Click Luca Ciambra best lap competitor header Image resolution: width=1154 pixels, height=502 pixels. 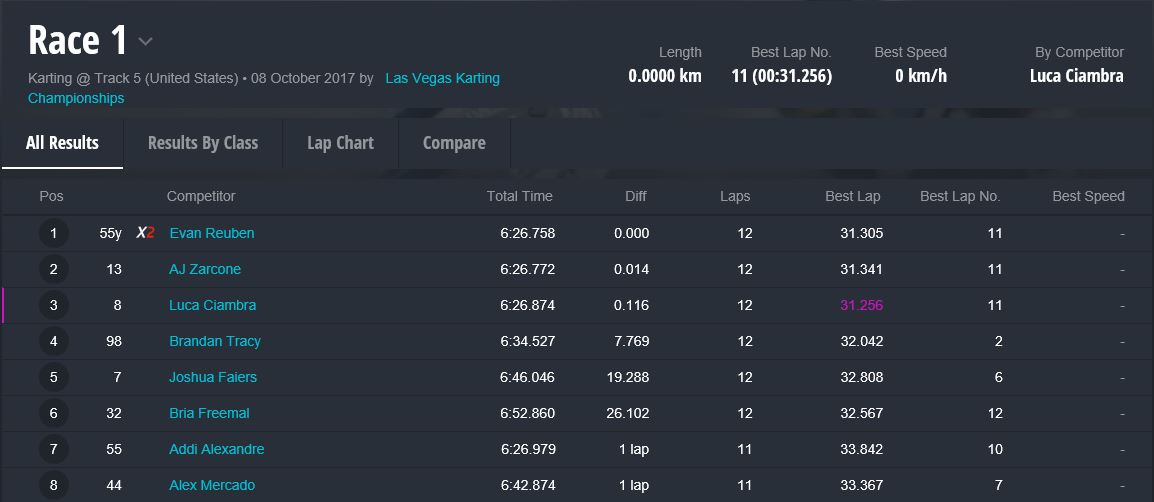(1076, 76)
